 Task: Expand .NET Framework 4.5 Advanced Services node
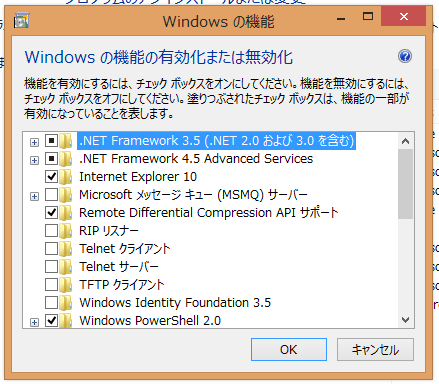pyautogui.click(x=34, y=161)
